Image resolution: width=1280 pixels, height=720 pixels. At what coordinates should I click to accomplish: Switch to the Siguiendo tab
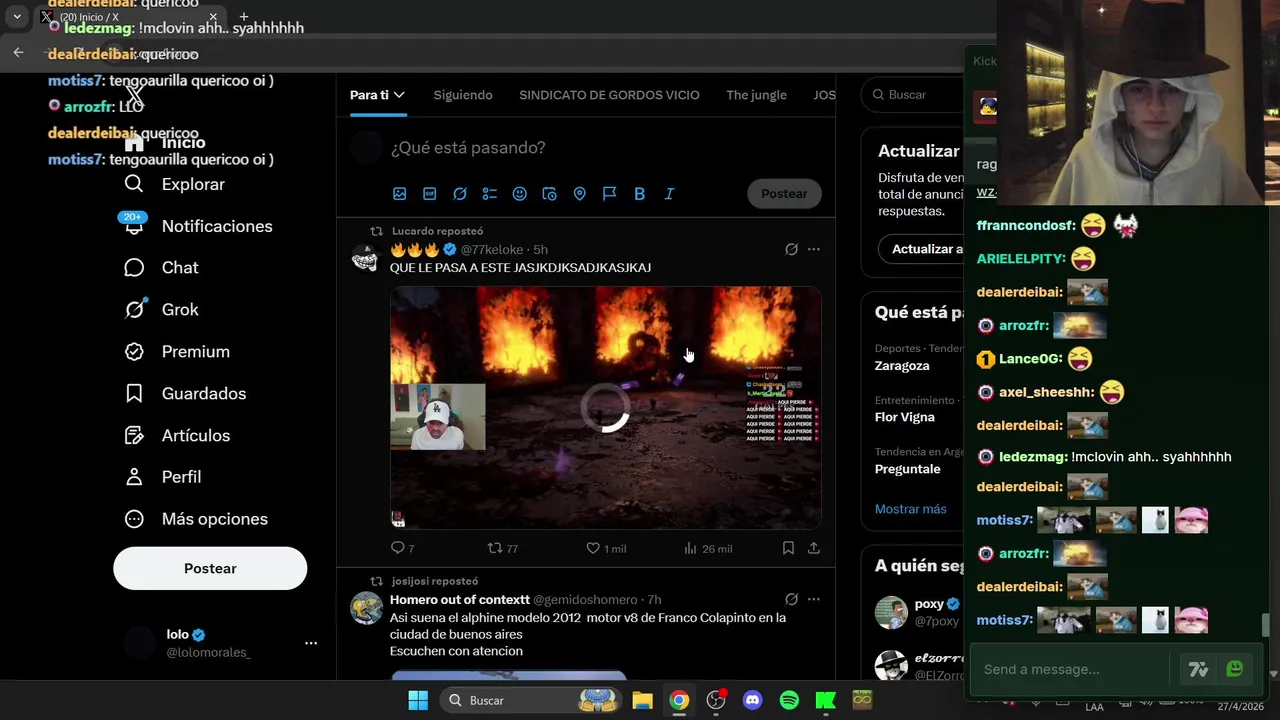463,95
